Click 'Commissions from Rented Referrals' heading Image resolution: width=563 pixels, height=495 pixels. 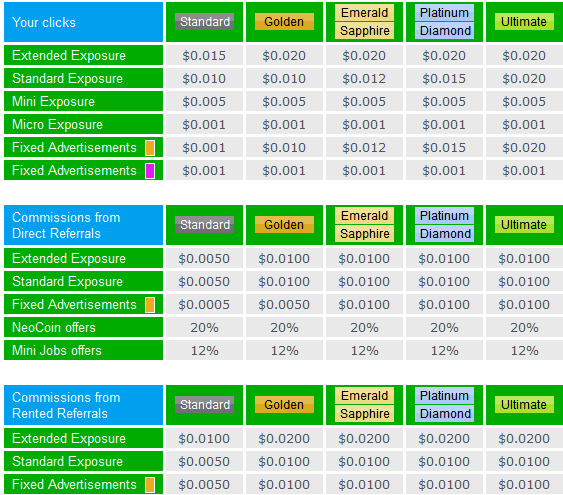pyautogui.click(x=66, y=406)
